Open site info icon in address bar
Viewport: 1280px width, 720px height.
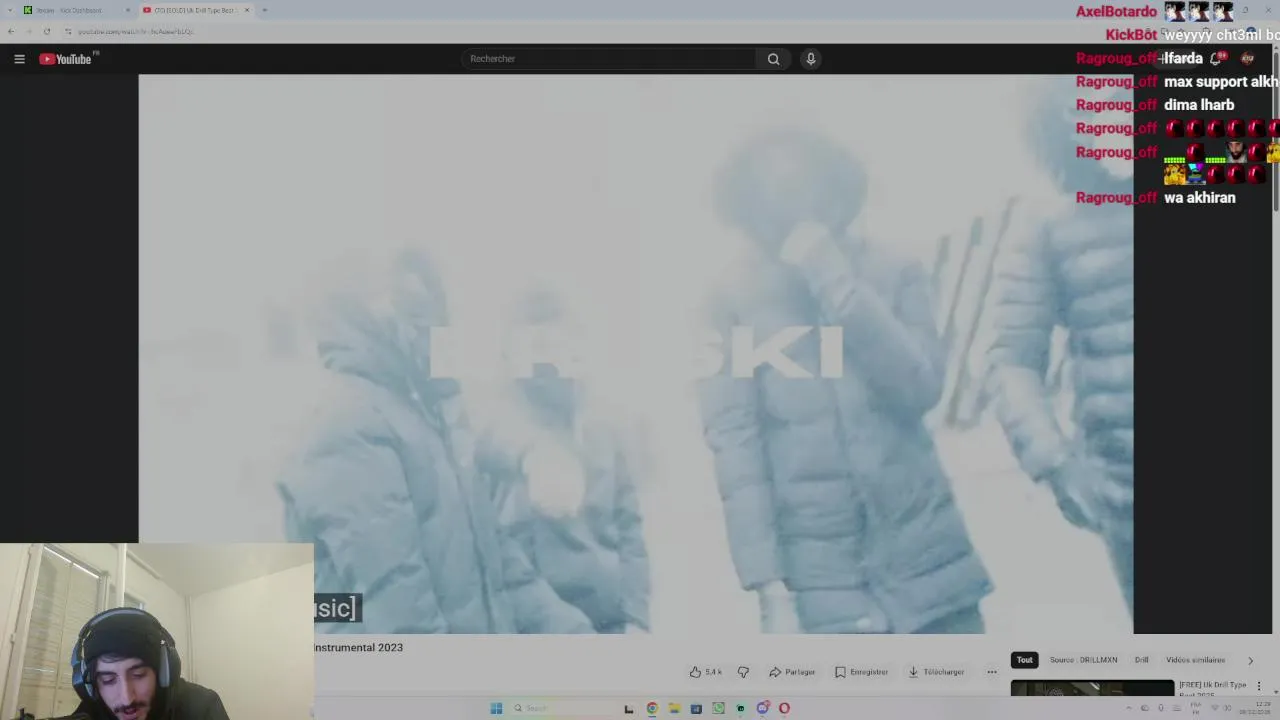(x=68, y=31)
